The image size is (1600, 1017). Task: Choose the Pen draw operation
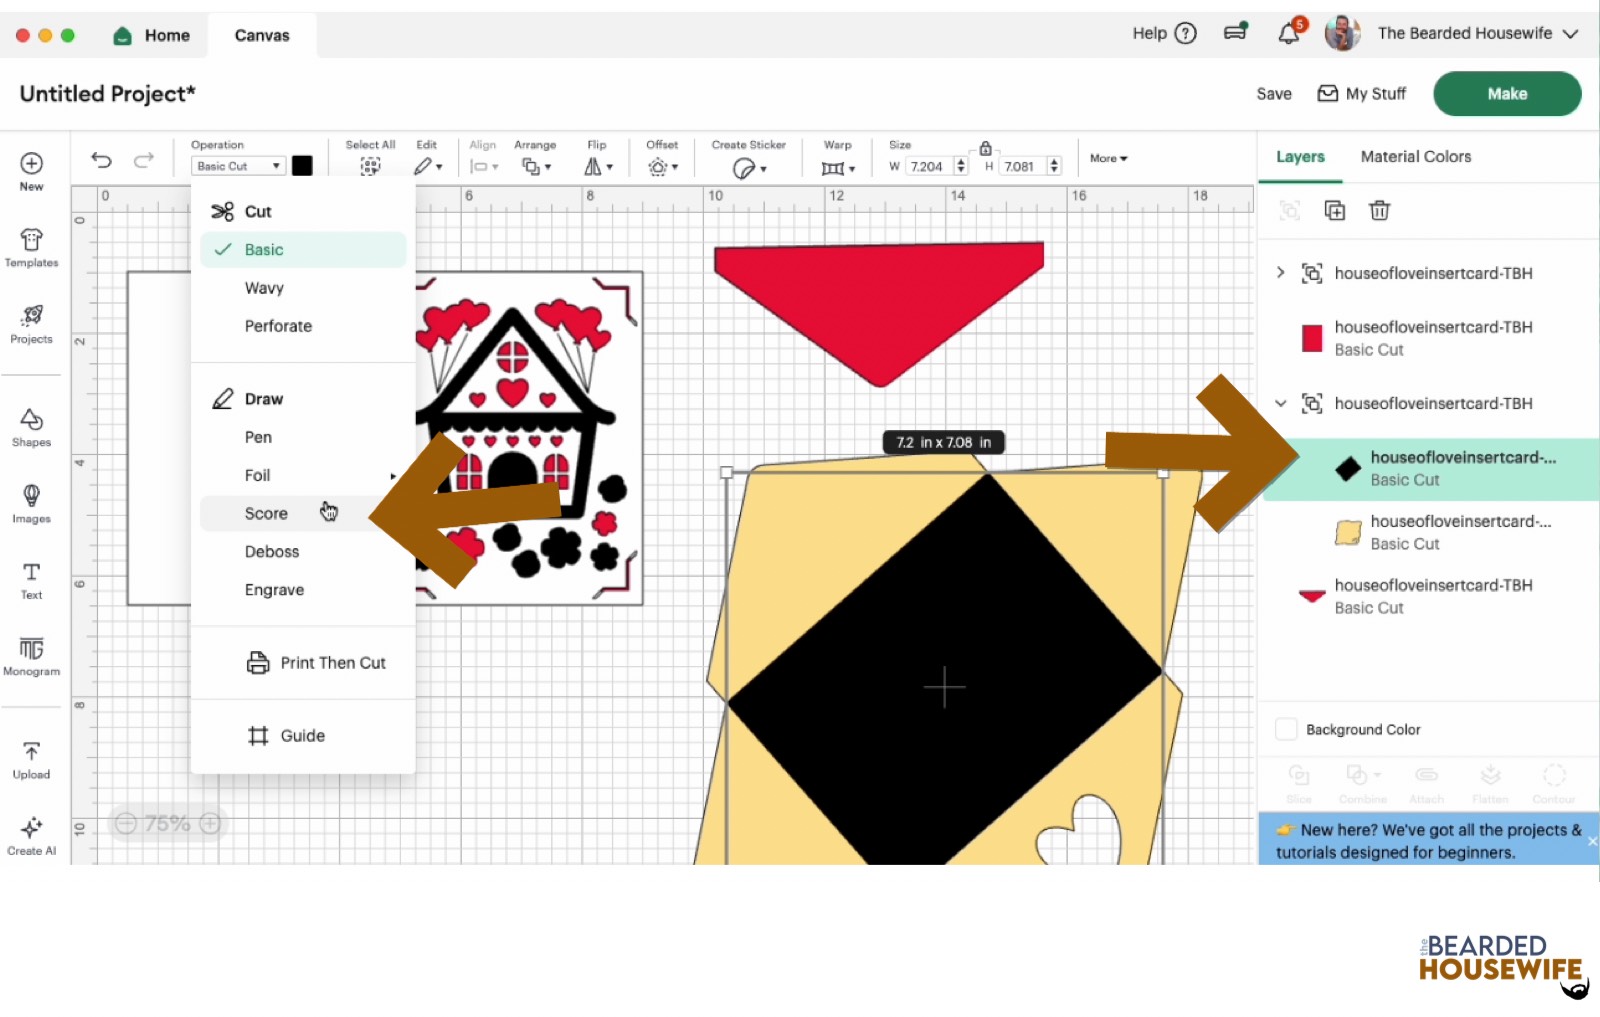pos(303,437)
